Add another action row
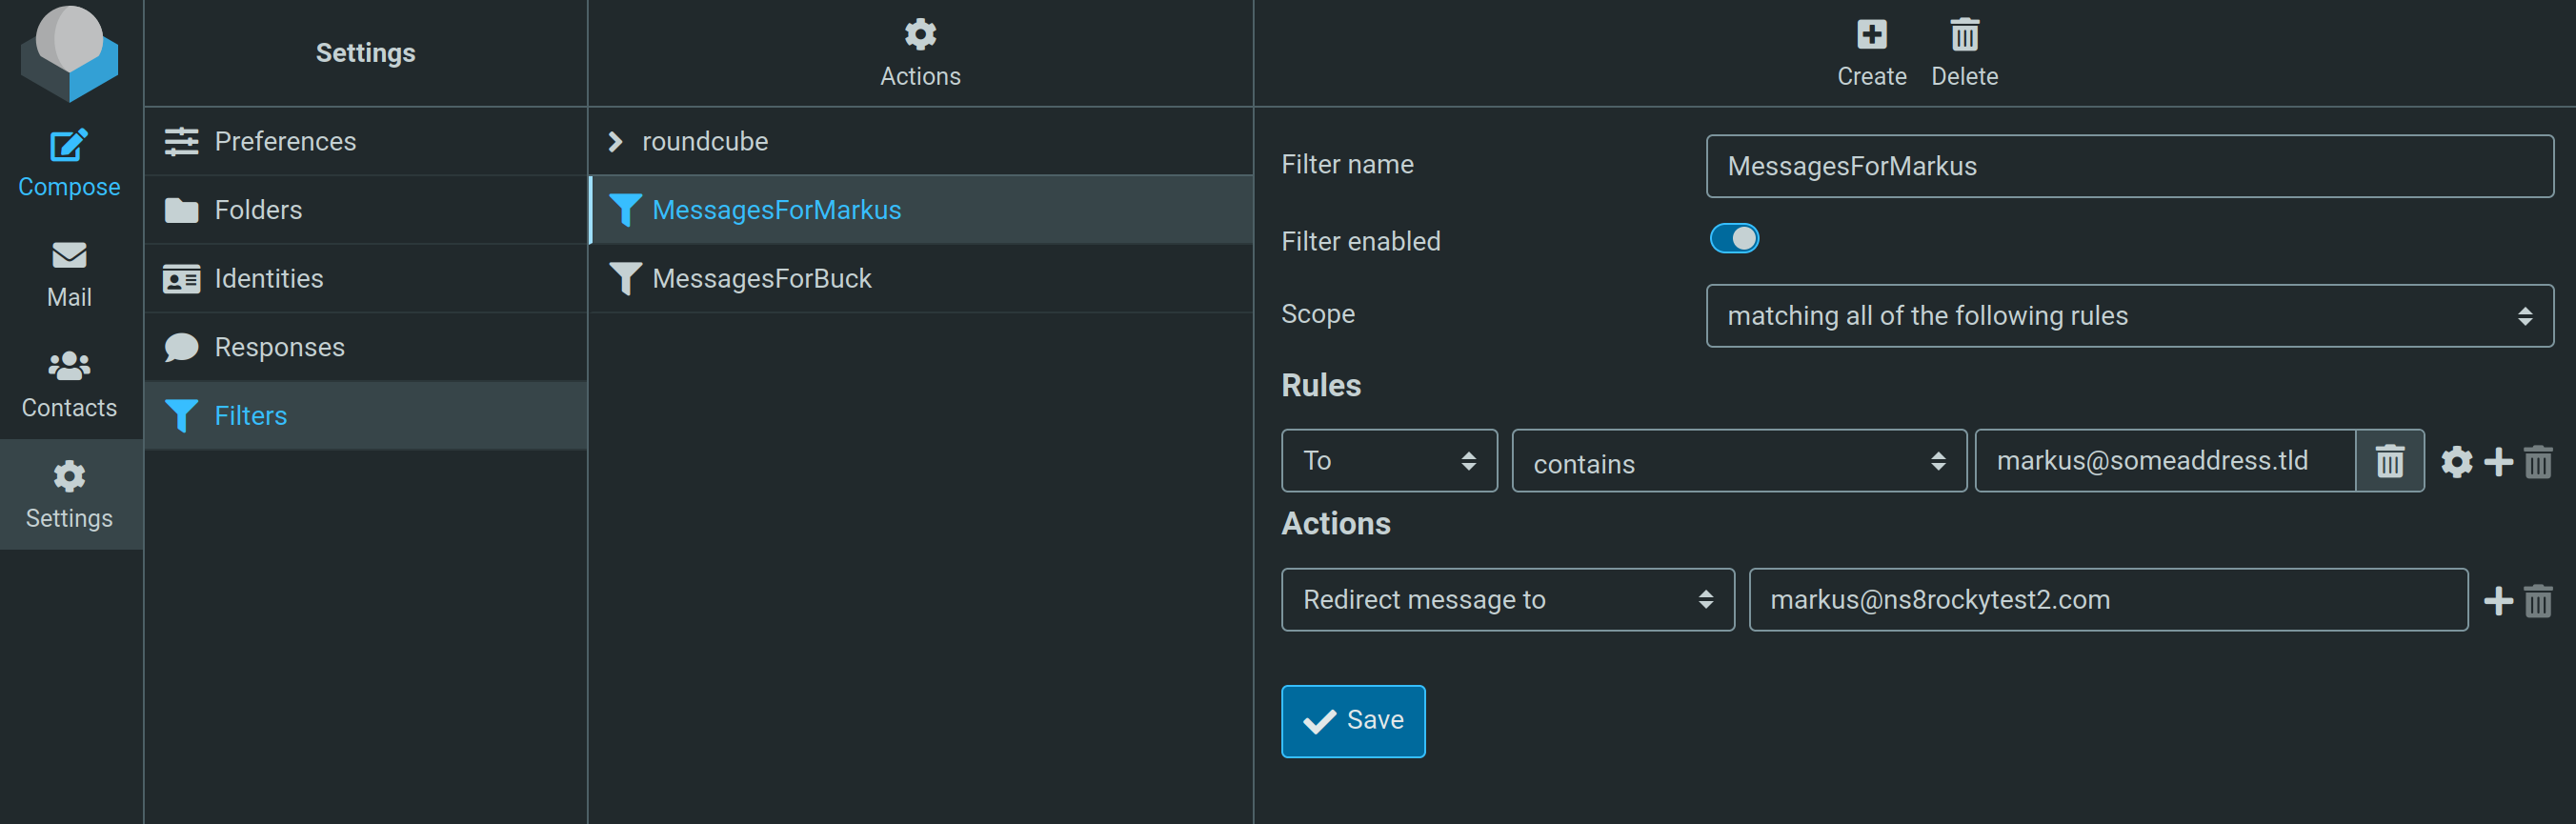2576x824 pixels. point(2498,600)
